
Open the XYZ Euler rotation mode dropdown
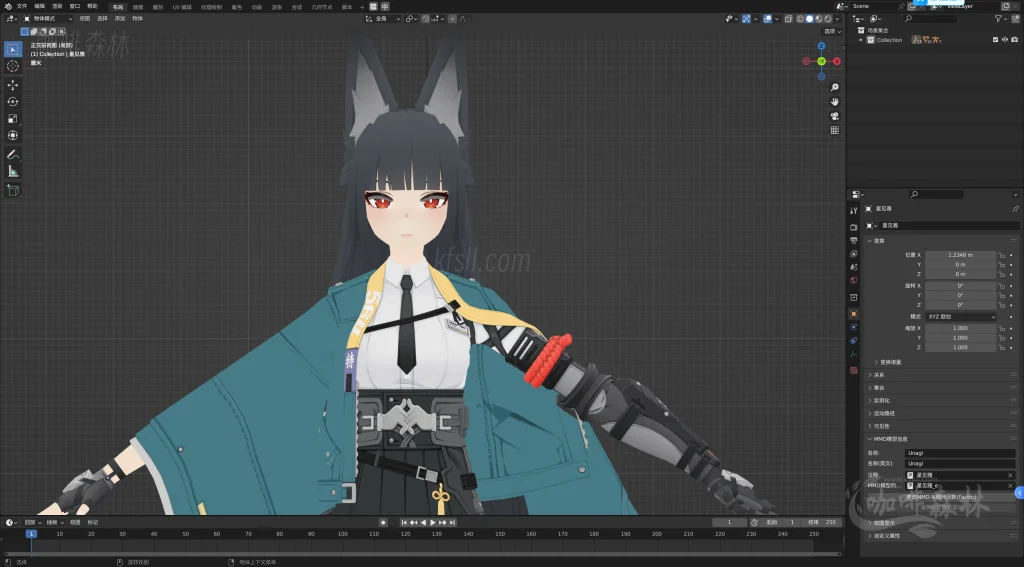(x=961, y=317)
